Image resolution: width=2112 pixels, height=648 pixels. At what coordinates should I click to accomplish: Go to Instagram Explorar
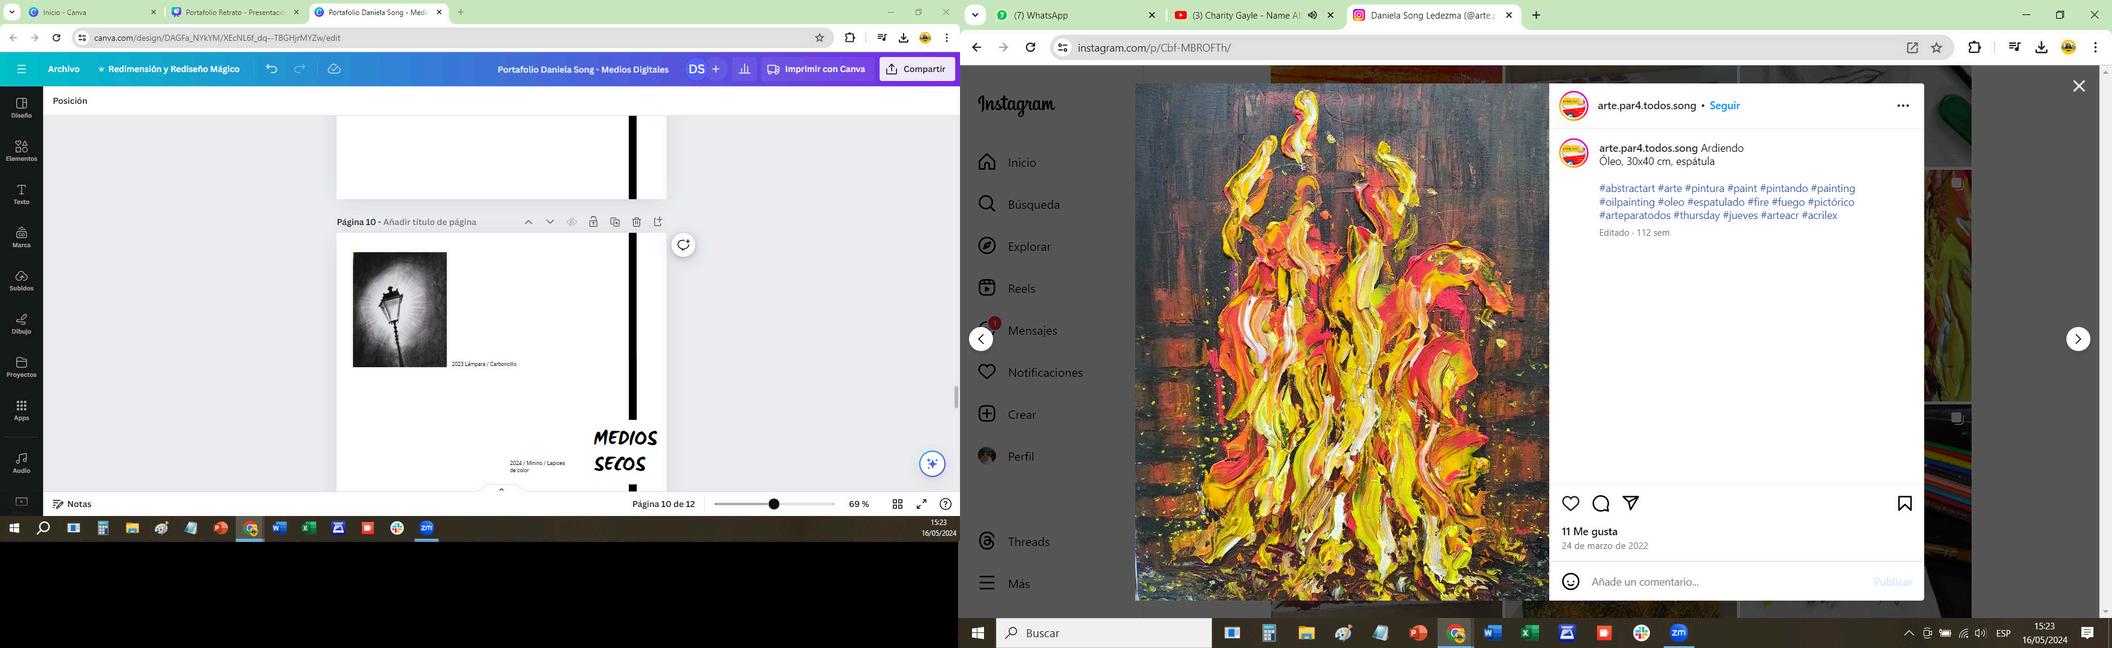tap(1014, 246)
